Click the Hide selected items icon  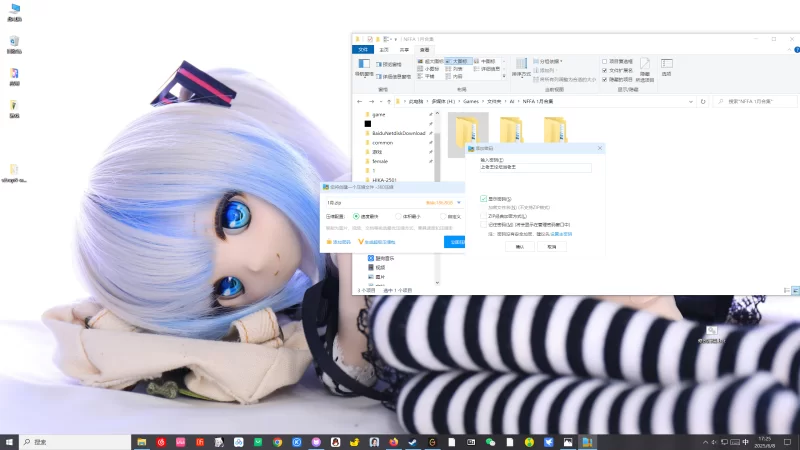pyautogui.click(x=644, y=66)
